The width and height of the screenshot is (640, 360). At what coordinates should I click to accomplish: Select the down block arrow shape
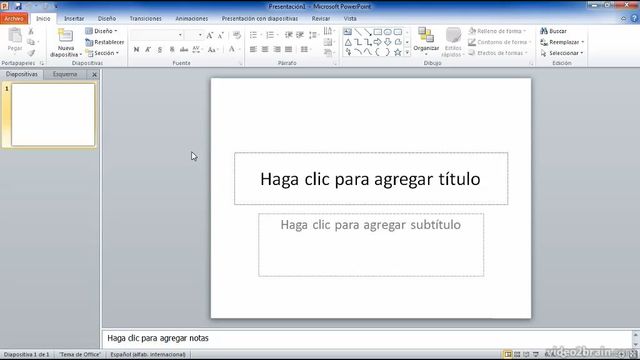(387, 42)
